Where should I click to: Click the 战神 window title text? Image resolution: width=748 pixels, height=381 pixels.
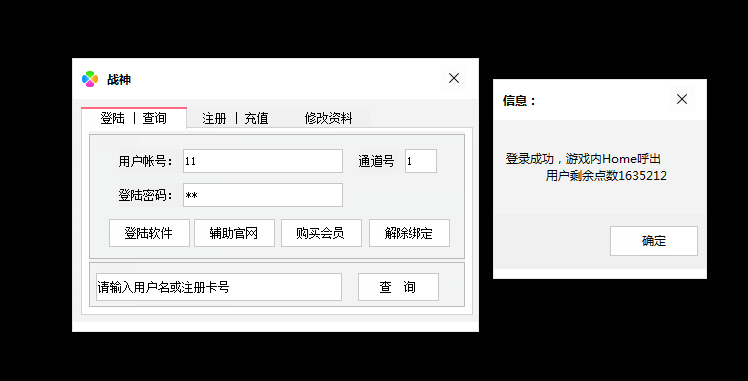[x=119, y=79]
